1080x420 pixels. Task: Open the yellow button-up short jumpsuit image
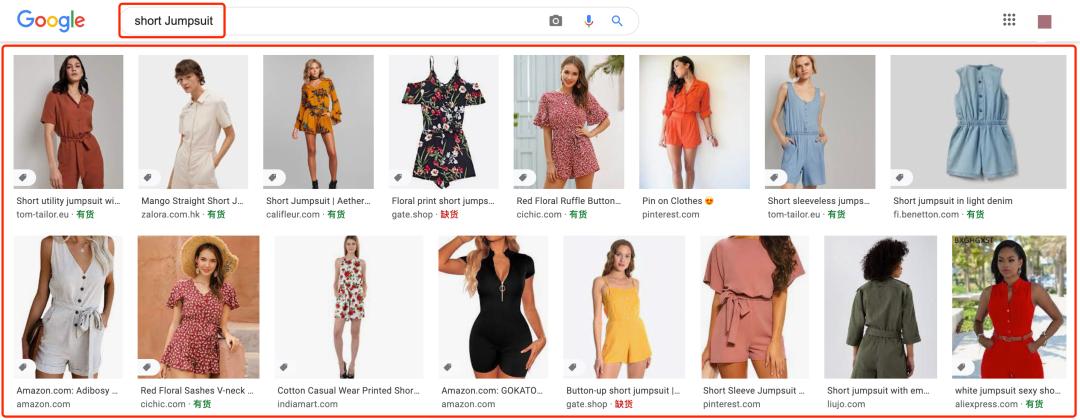(624, 307)
